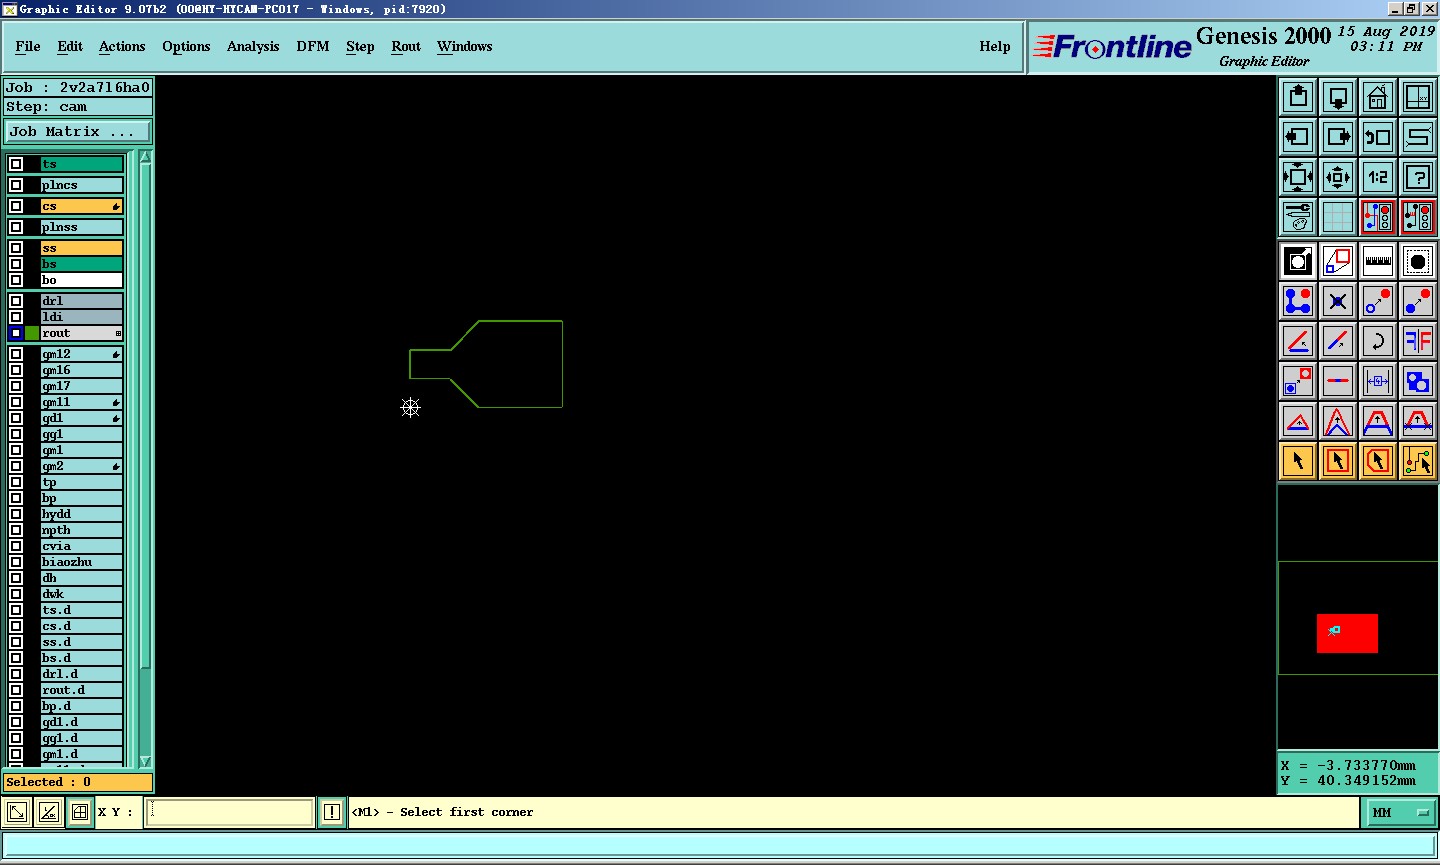Screen dimensions: 1440x865
Task: Click the Job Matrix button
Action: coord(78,132)
